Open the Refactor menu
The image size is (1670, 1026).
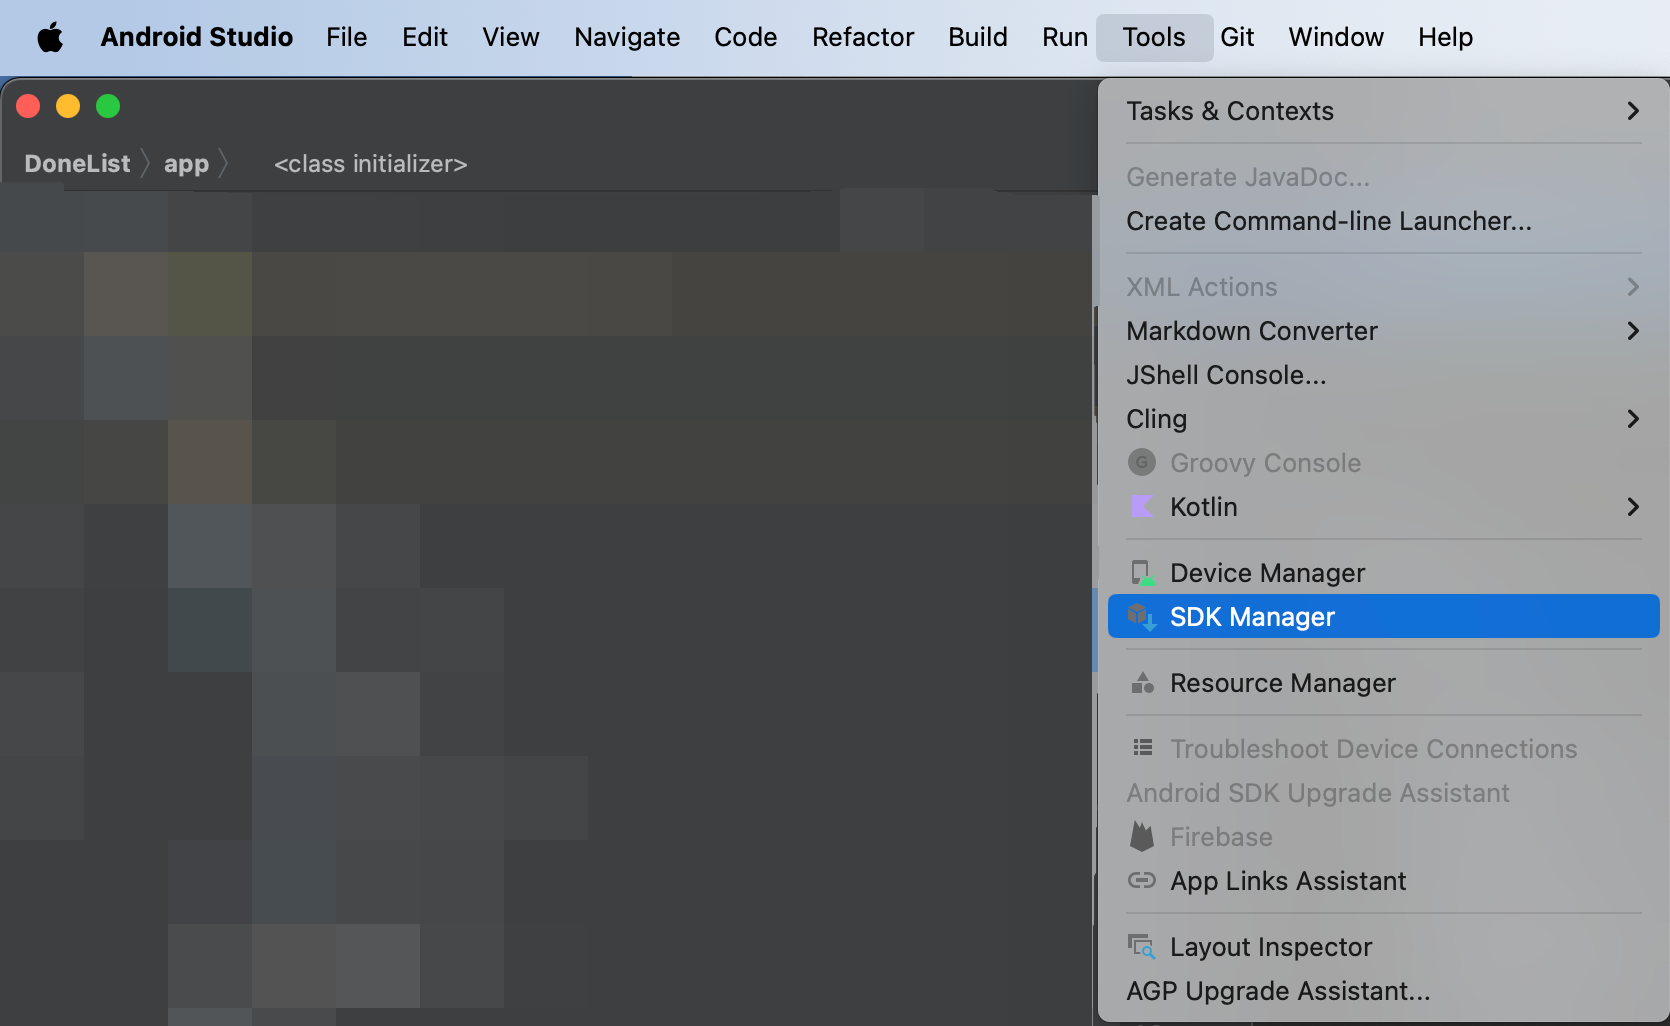(863, 38)
